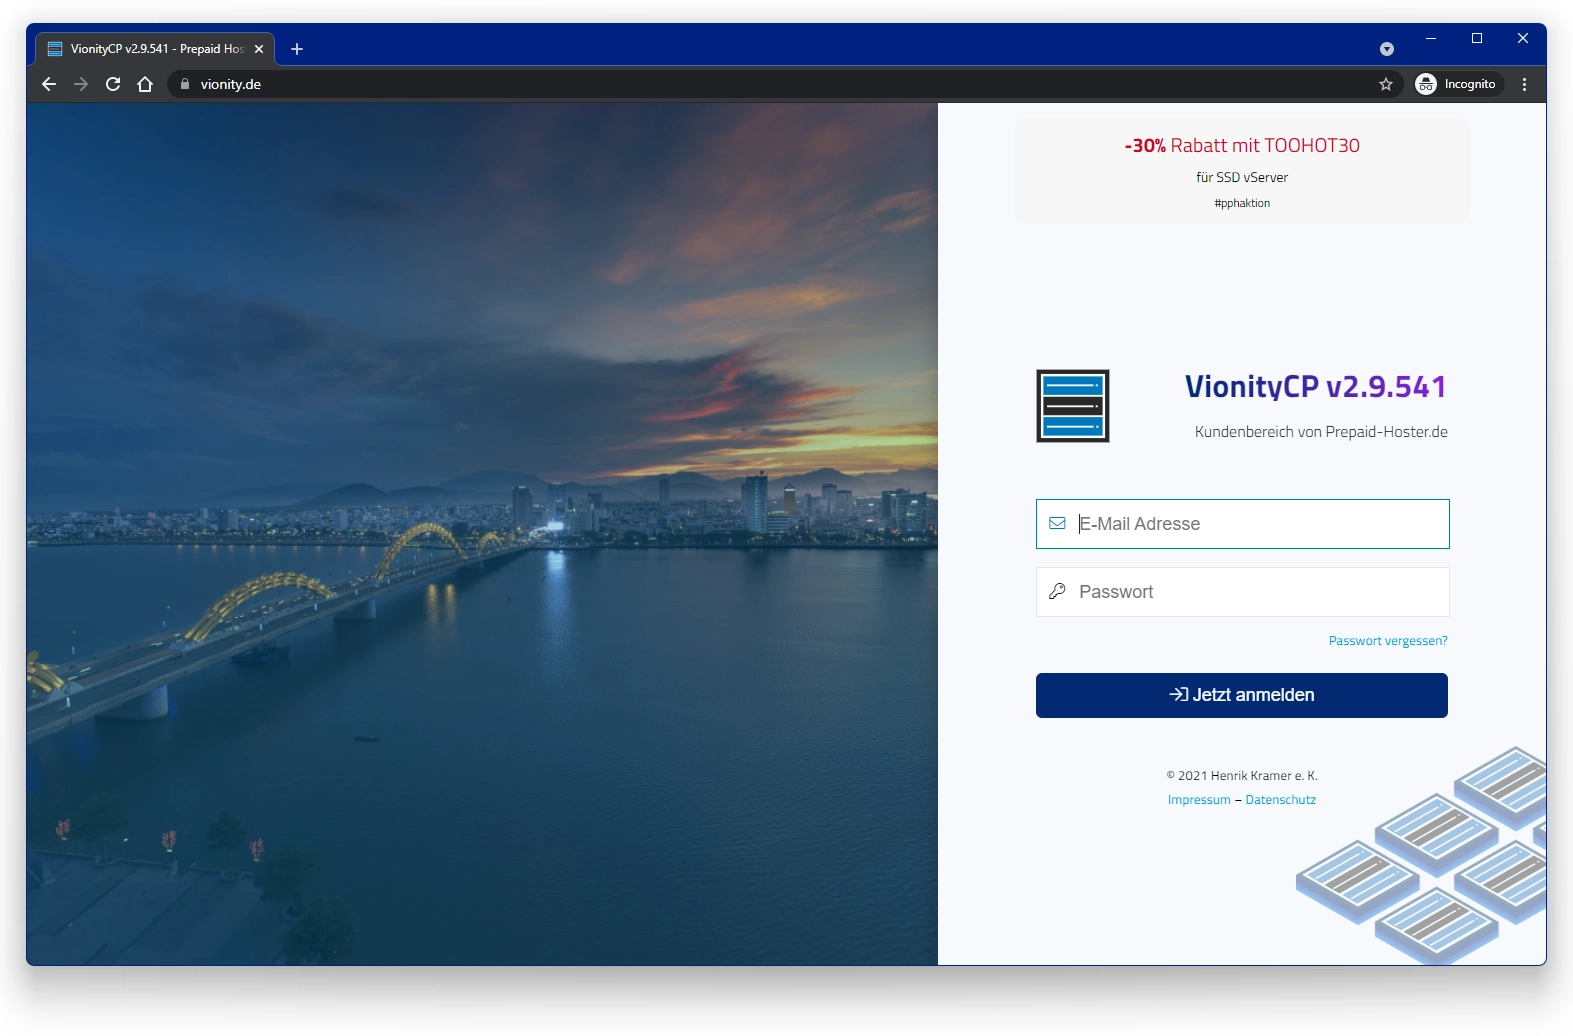Open the Datenschutz link

[x=1281, y=800]
